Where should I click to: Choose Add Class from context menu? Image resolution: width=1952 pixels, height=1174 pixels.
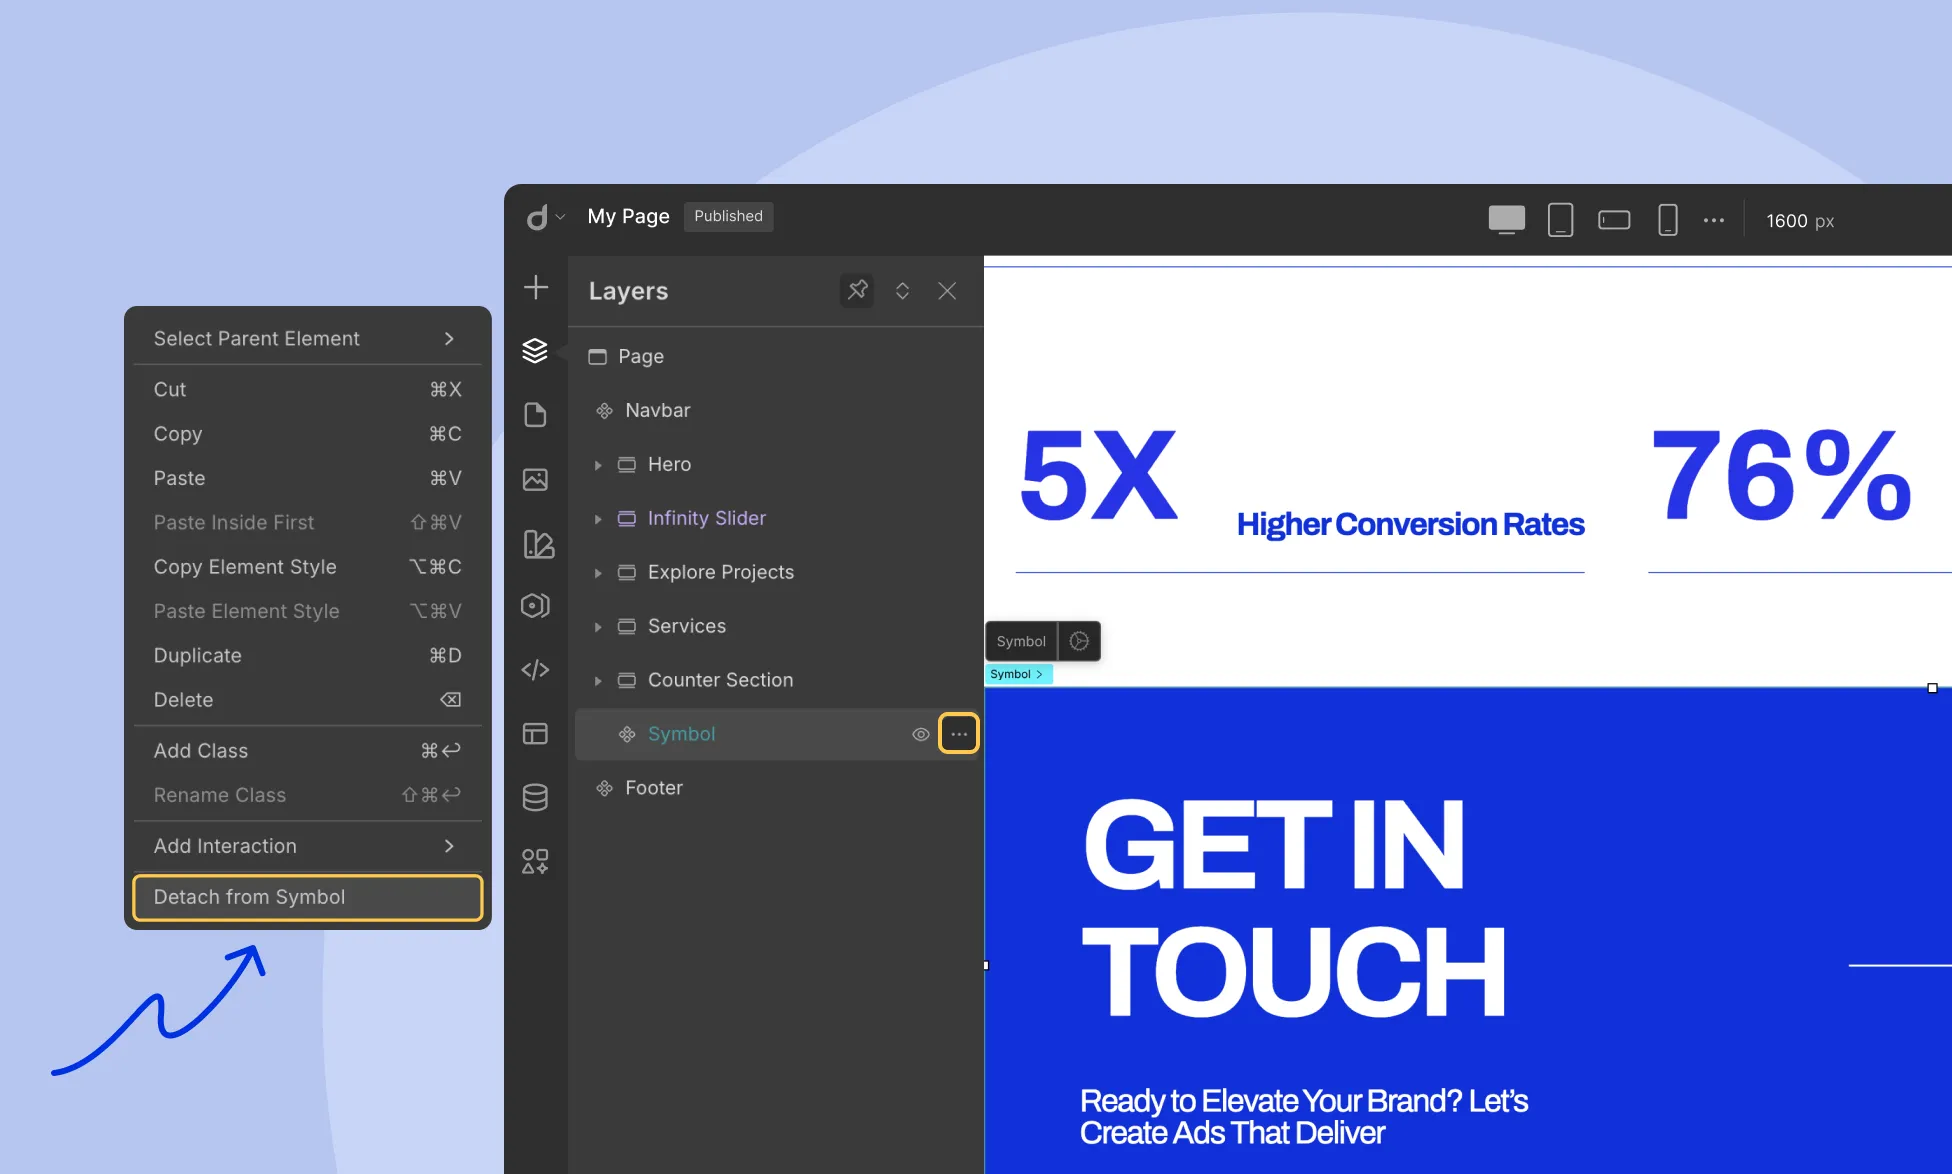click(307, 751)
